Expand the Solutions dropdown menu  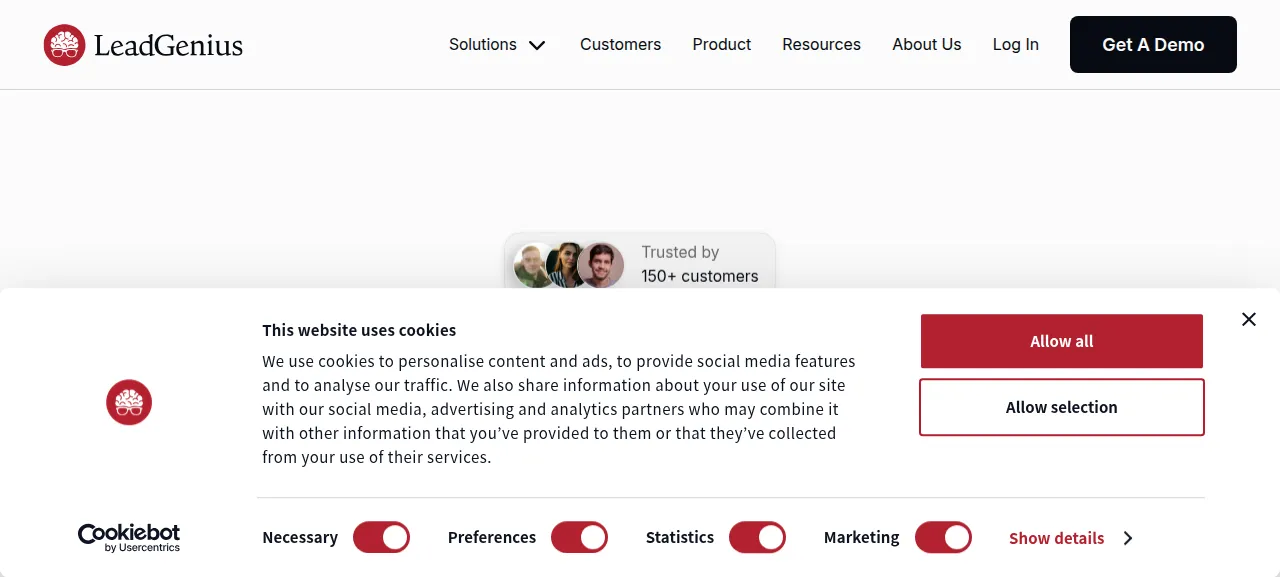coord(497,45)
